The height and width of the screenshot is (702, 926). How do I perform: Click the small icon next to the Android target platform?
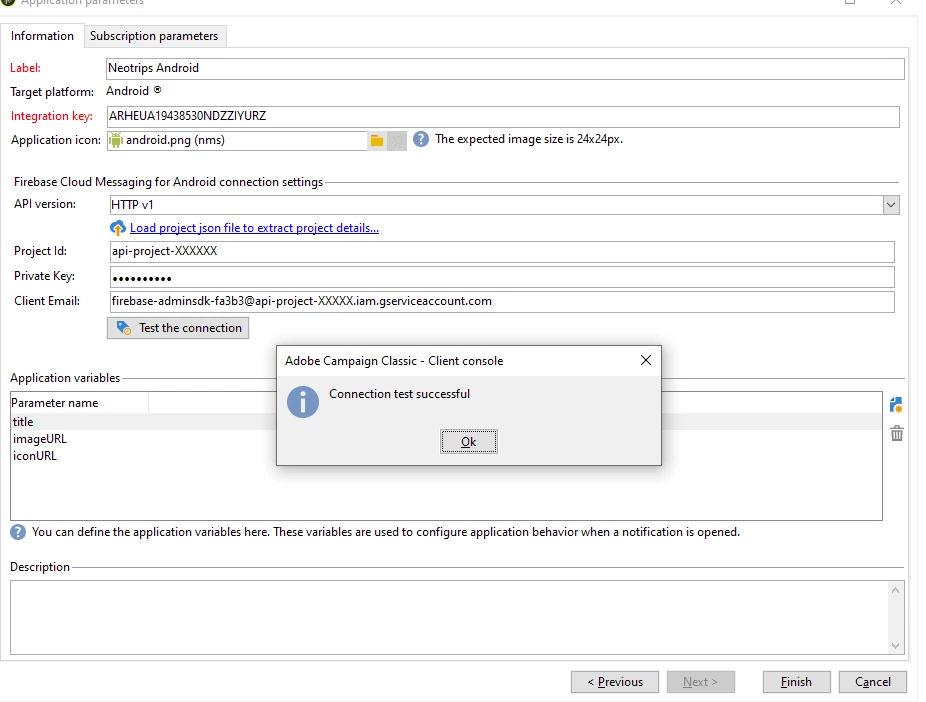click(x=157, y=90)
